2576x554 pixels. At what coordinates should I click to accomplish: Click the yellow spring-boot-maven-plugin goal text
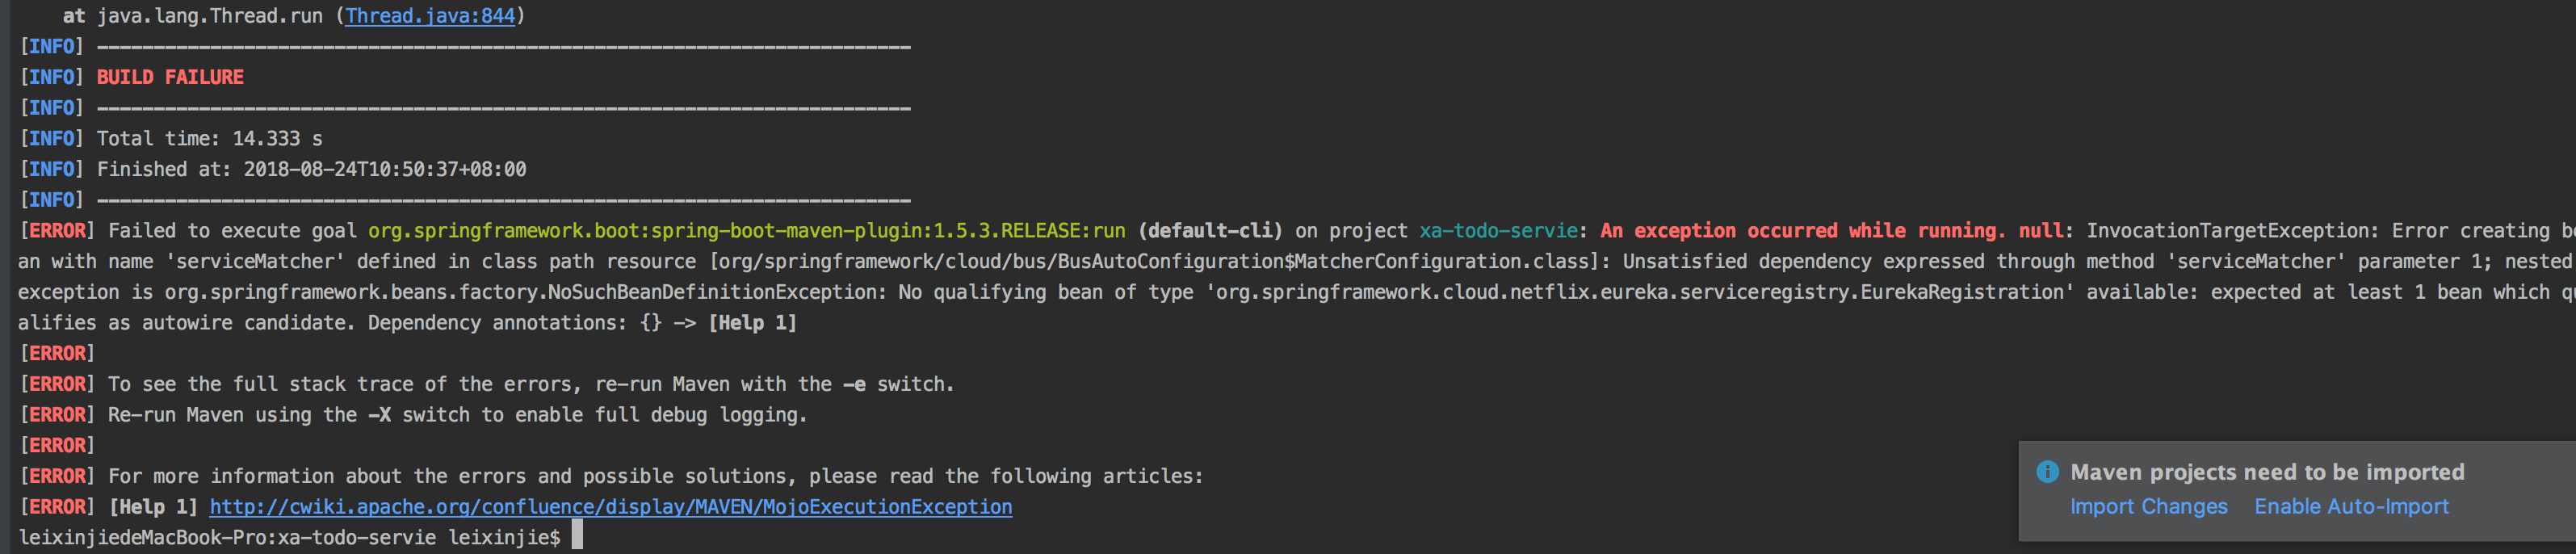pyautogui.click(x=747, y=231)
